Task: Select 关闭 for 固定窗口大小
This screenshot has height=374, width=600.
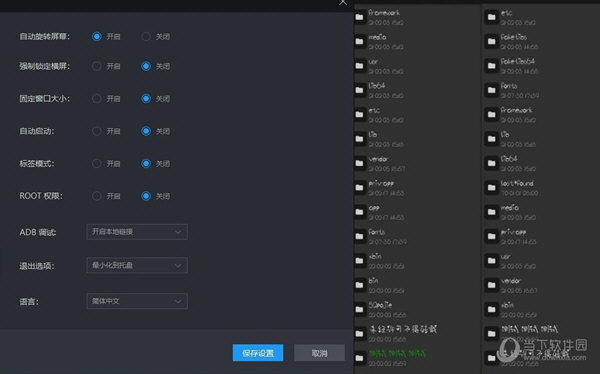Action: click(x=146, y=99)
